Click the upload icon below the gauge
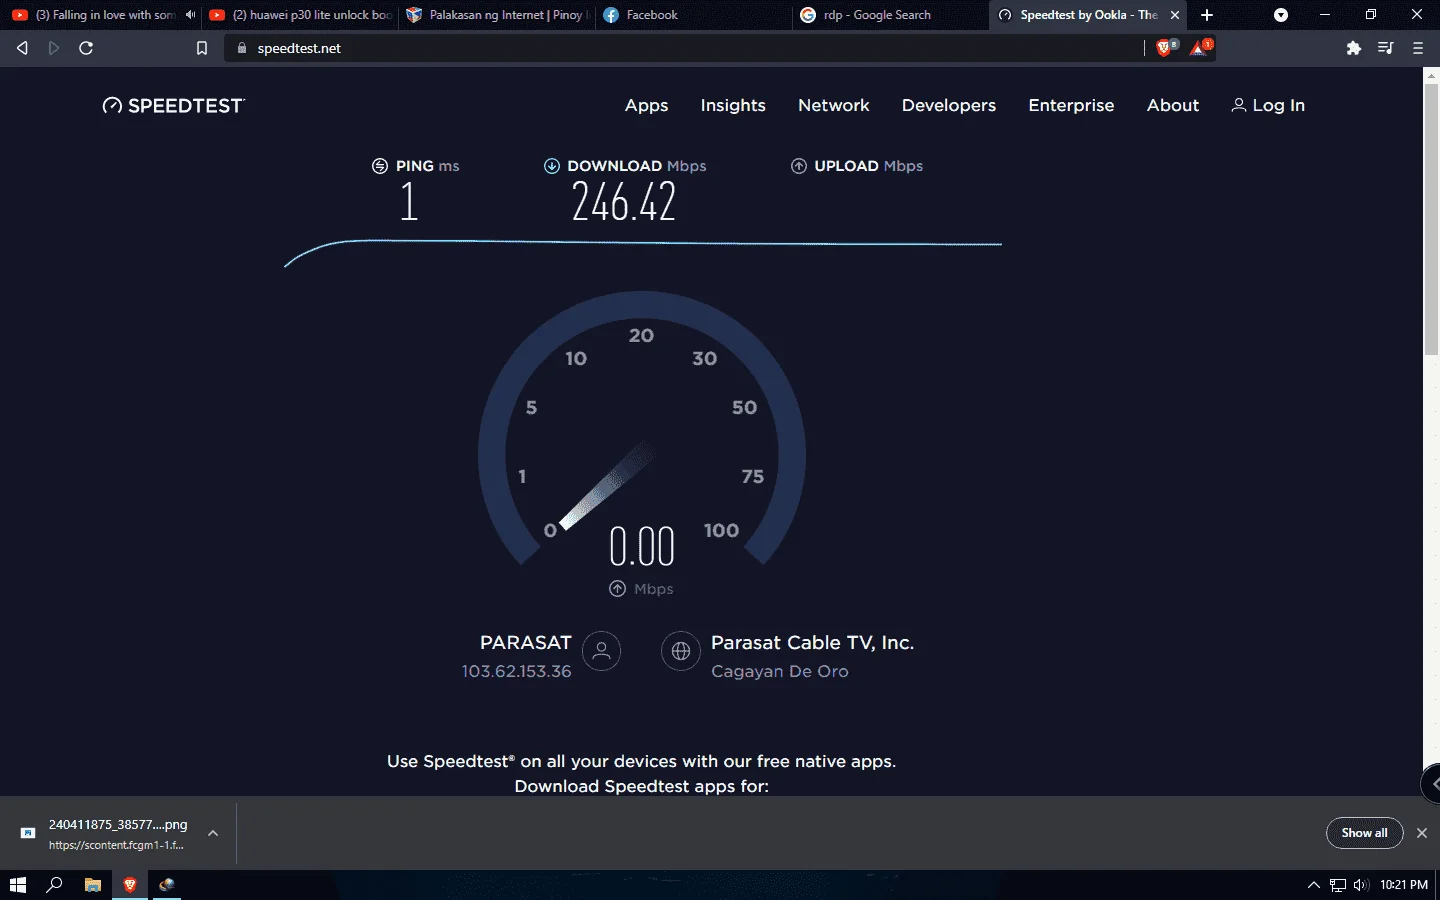Screen dimensions: 1440x900 618,589
